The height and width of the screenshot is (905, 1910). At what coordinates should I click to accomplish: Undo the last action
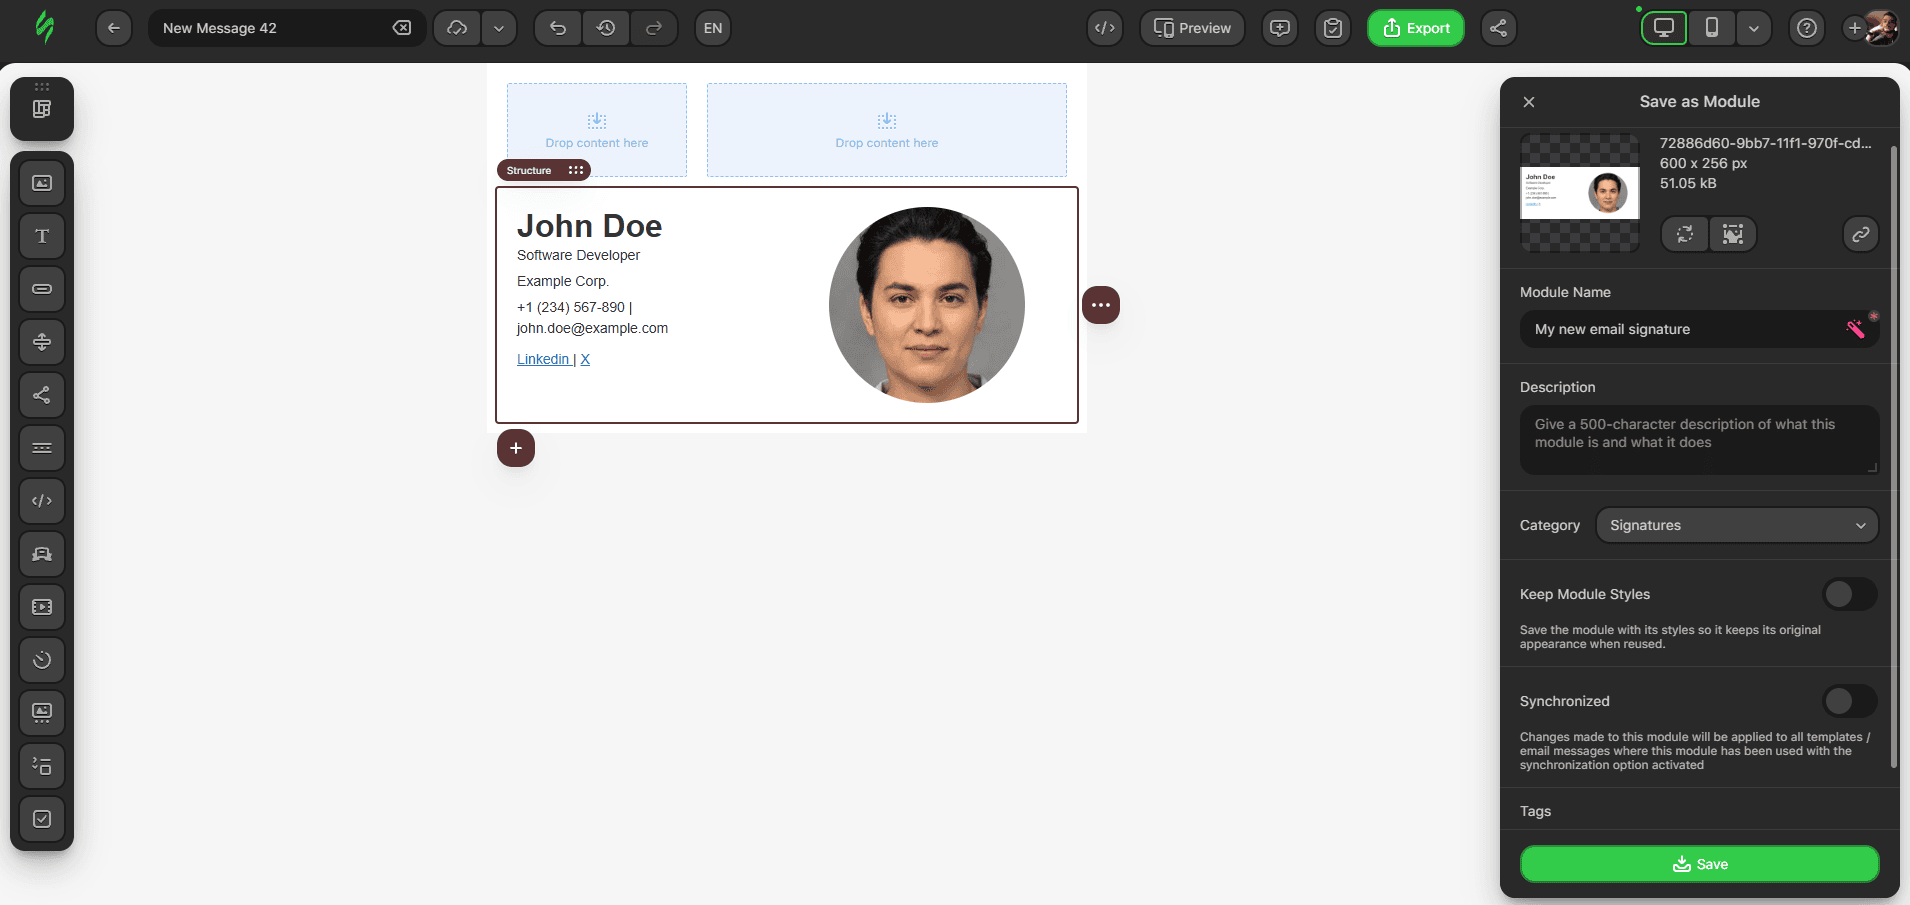click(558, 28)
